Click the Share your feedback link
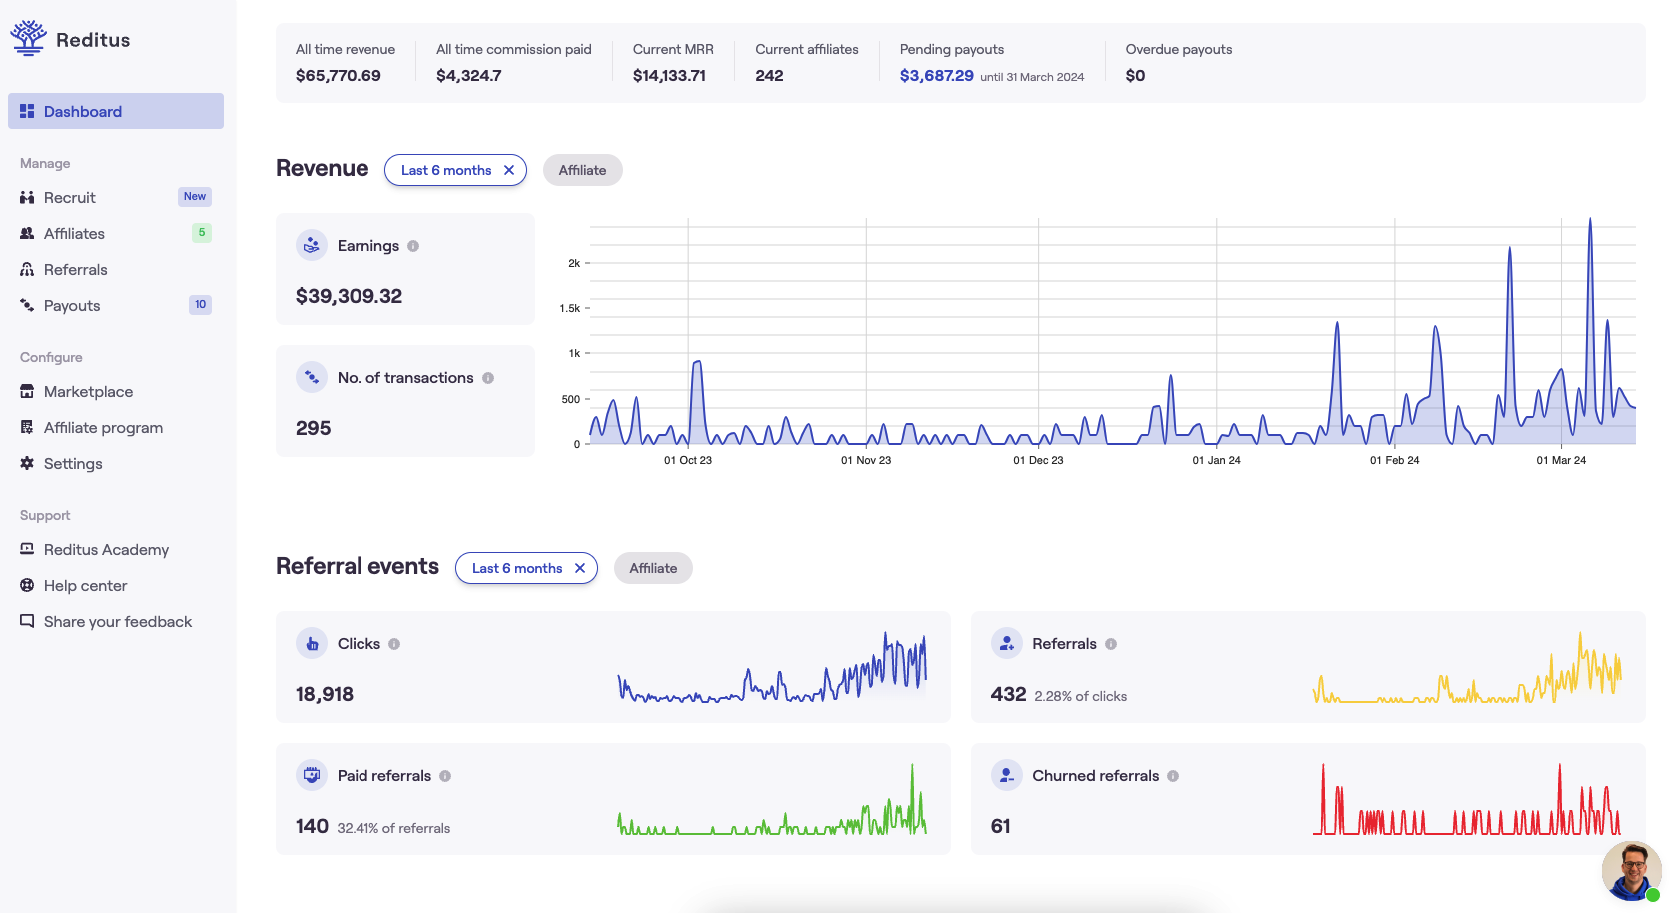This screenshot has height=913, width=1678. (118, 621)
